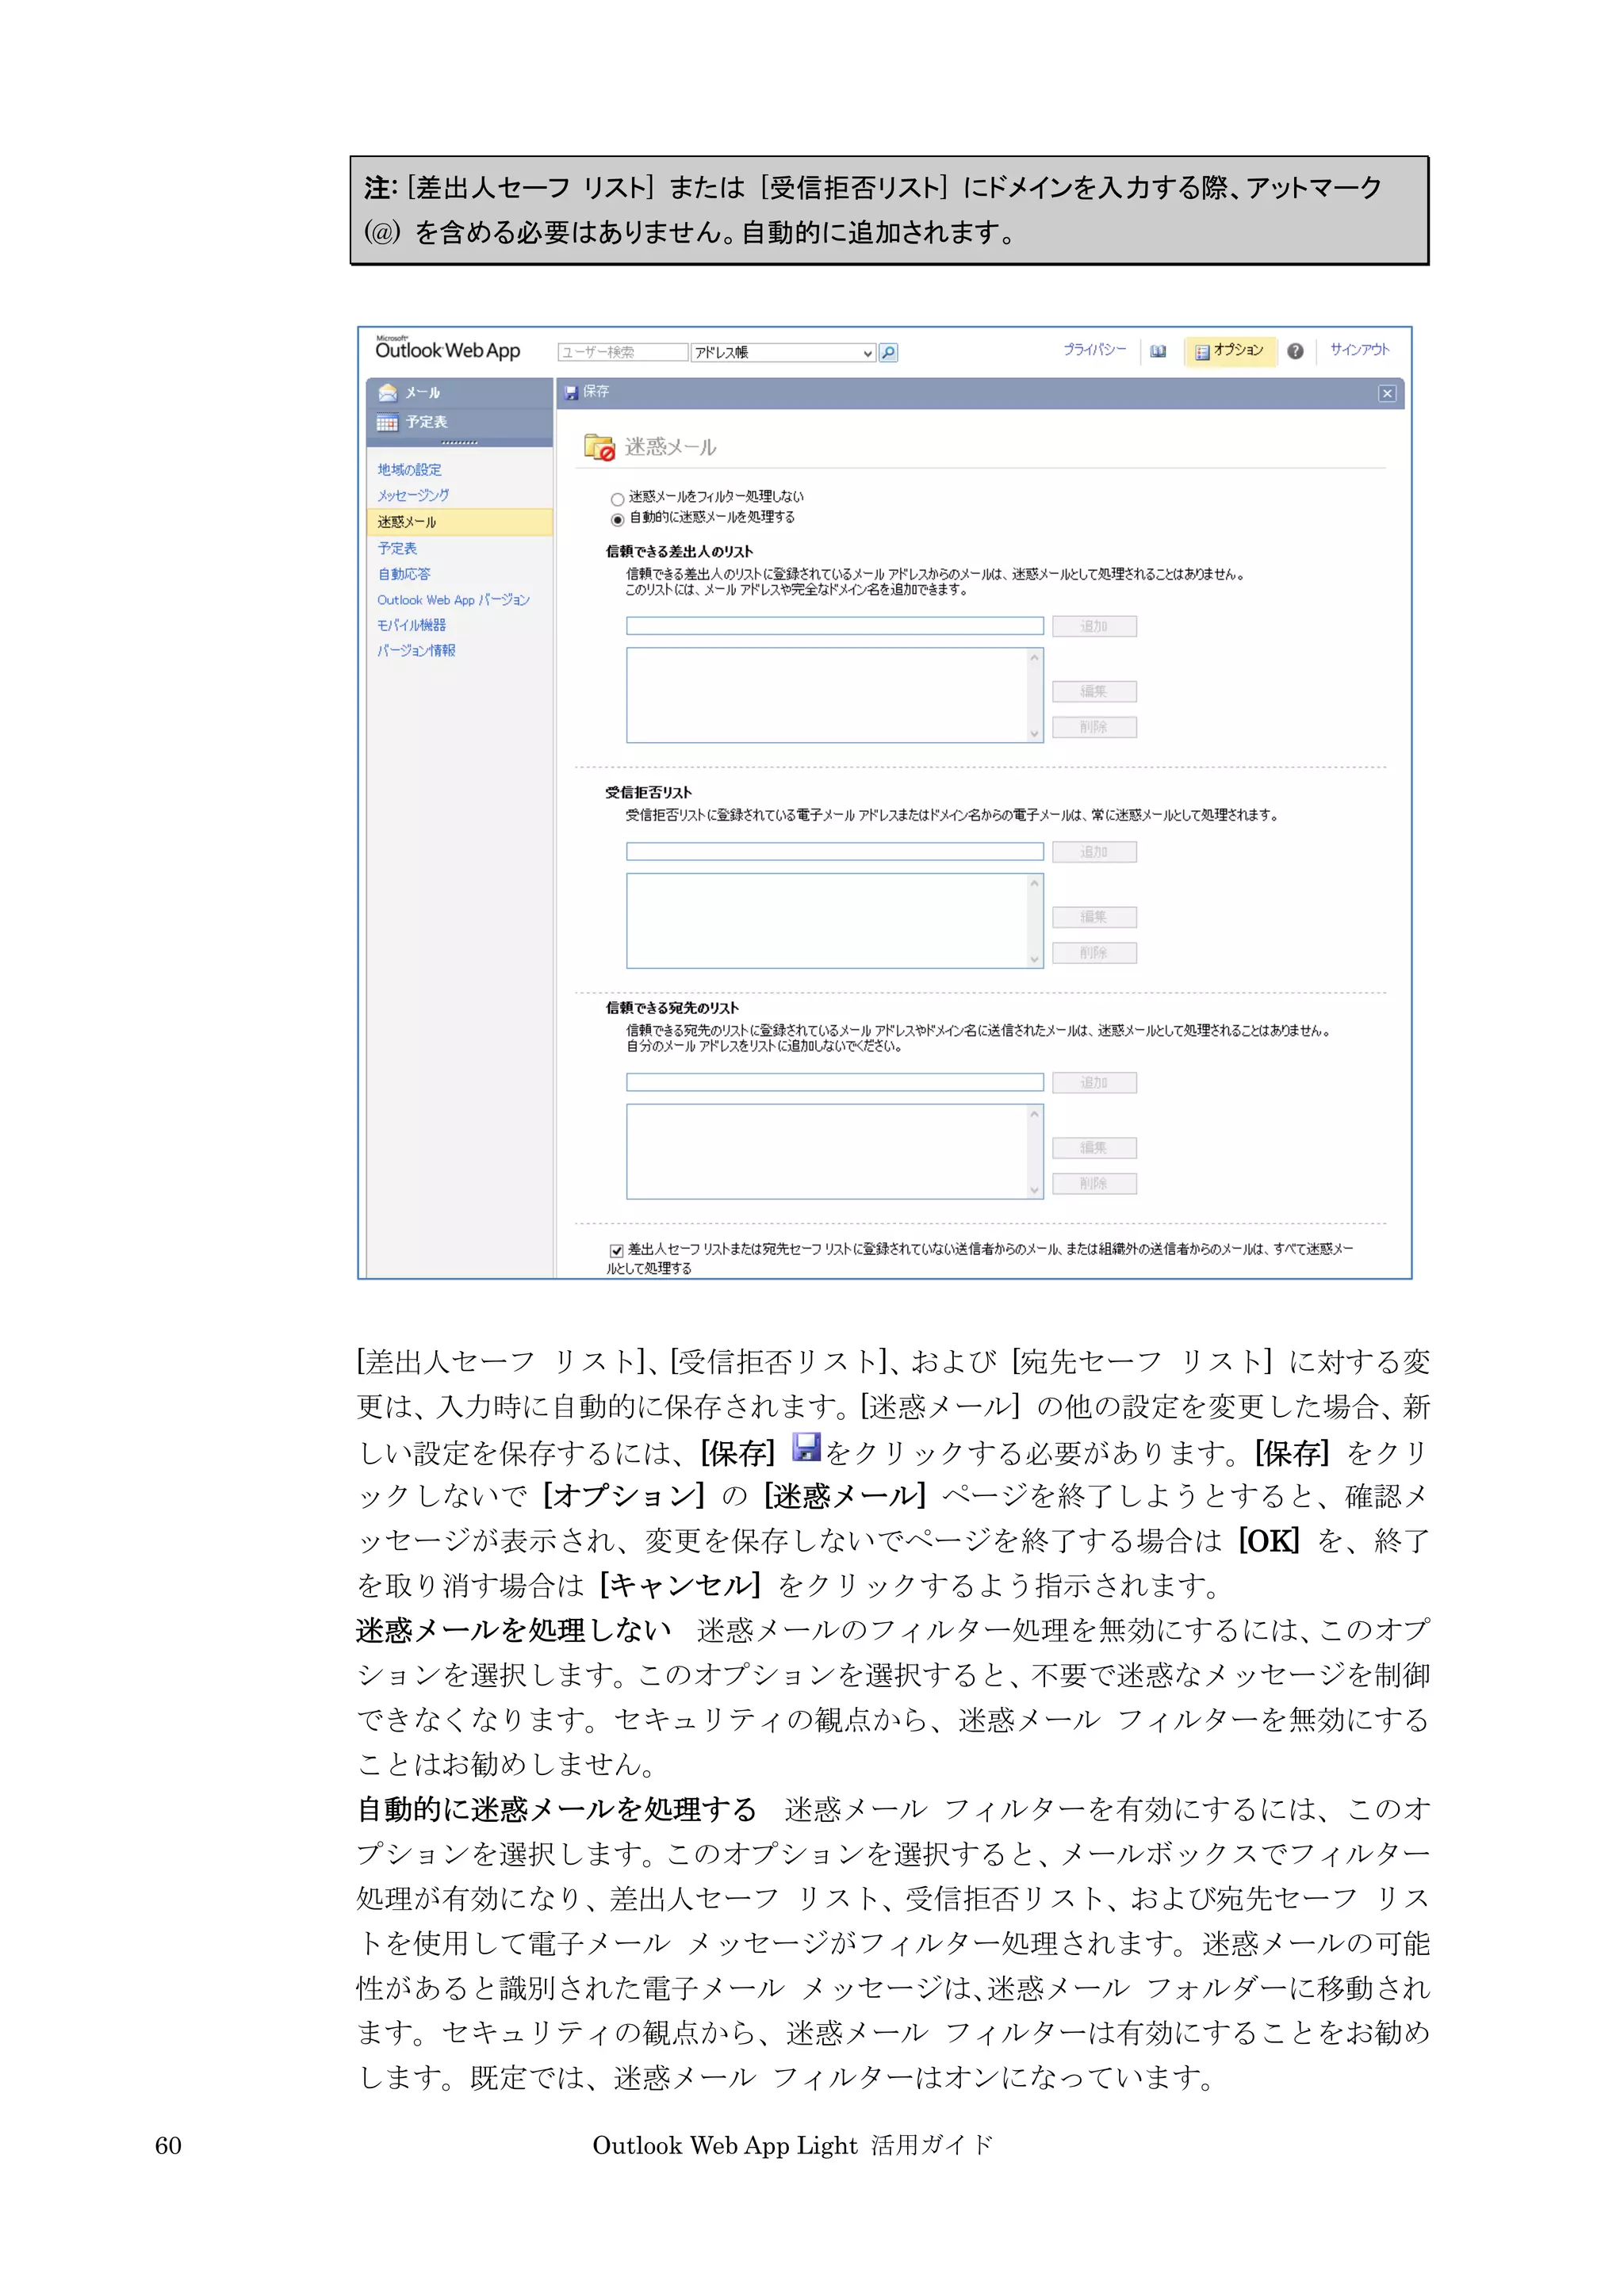Select 迷惑メール in the options list

[x=460, y=522]
